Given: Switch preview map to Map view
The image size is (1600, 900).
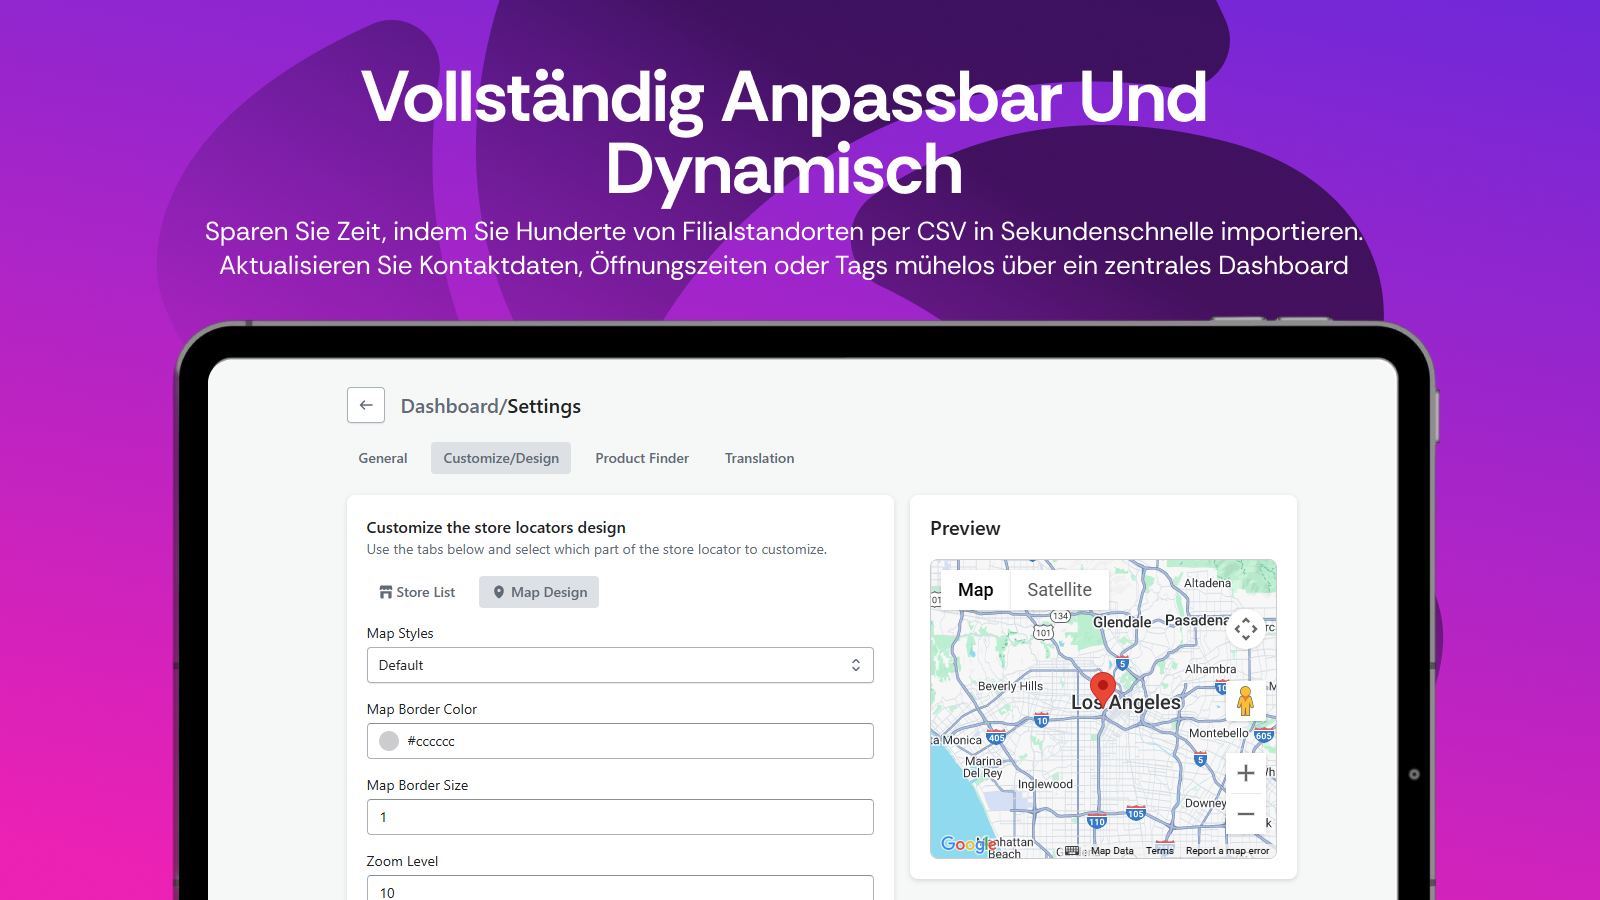Looking at the screenshot, I should click(976, 590).
